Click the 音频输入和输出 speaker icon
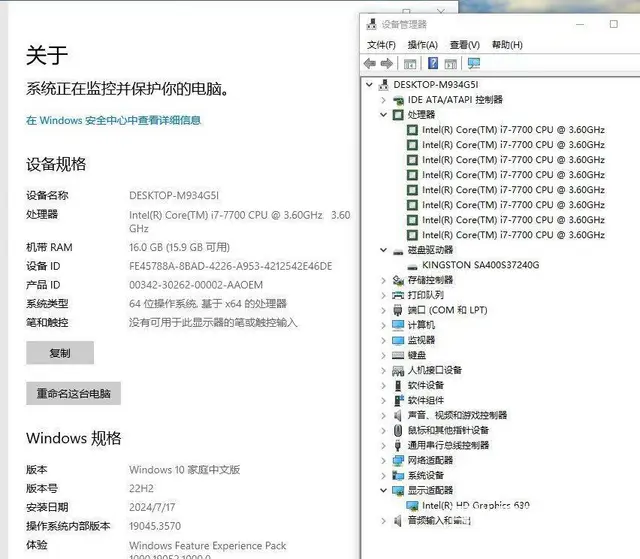Viewport: 640px width, 559px height. click(398, 521)
